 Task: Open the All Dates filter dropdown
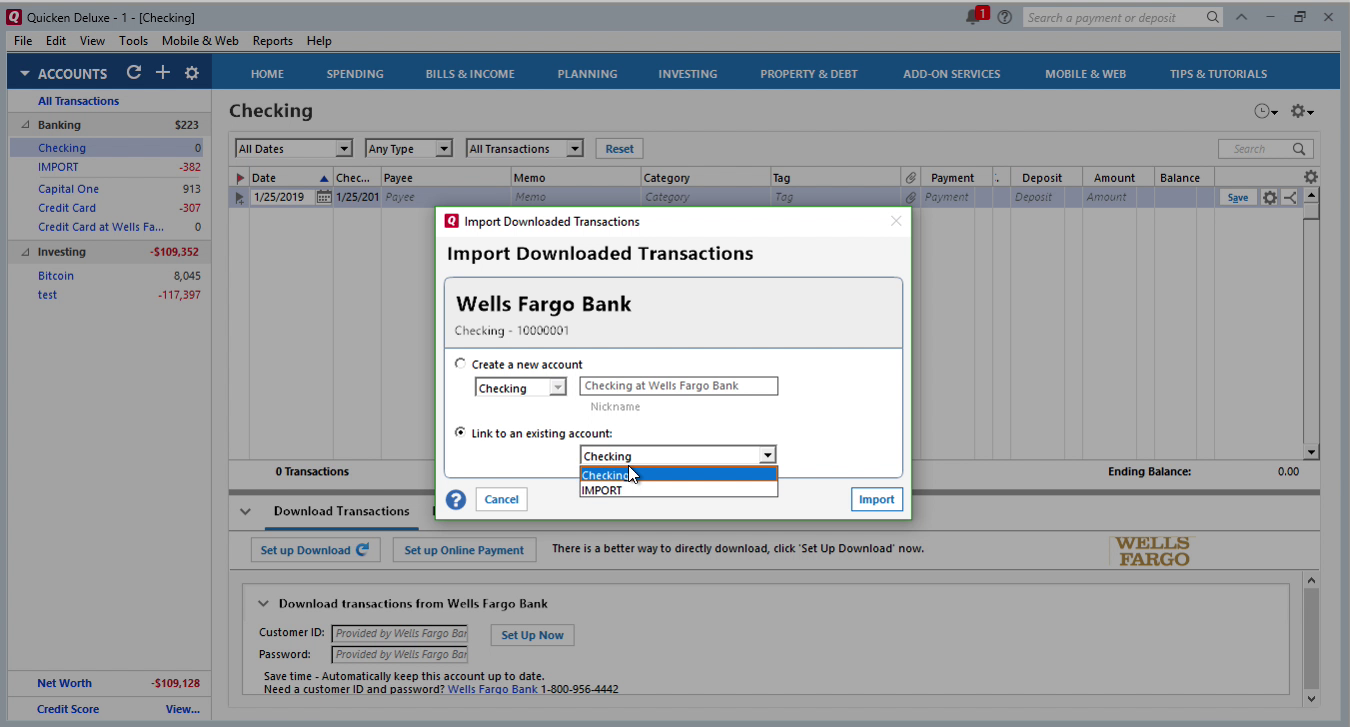(x=294, y=149)
